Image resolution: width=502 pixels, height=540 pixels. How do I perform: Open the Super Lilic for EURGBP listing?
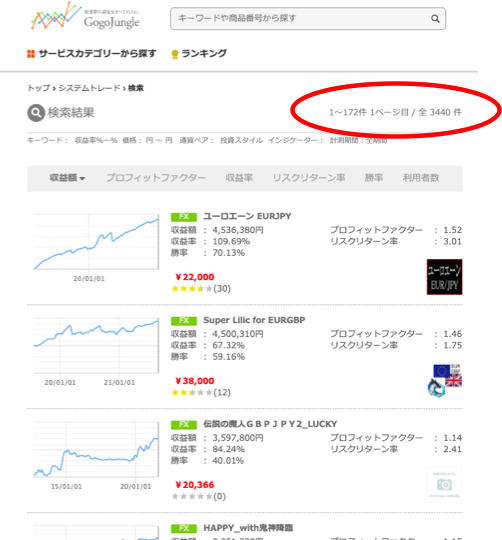tap(254, 320)
